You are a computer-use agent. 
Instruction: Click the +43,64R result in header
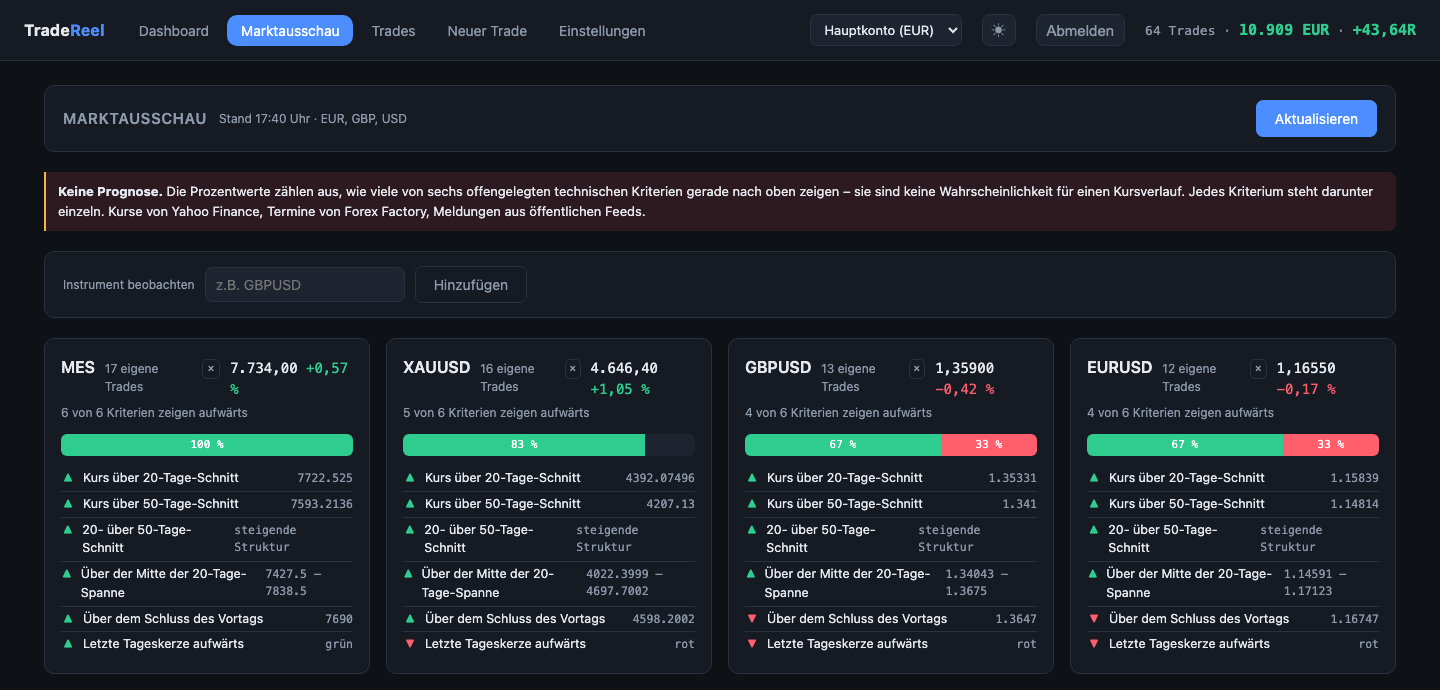1384,30
